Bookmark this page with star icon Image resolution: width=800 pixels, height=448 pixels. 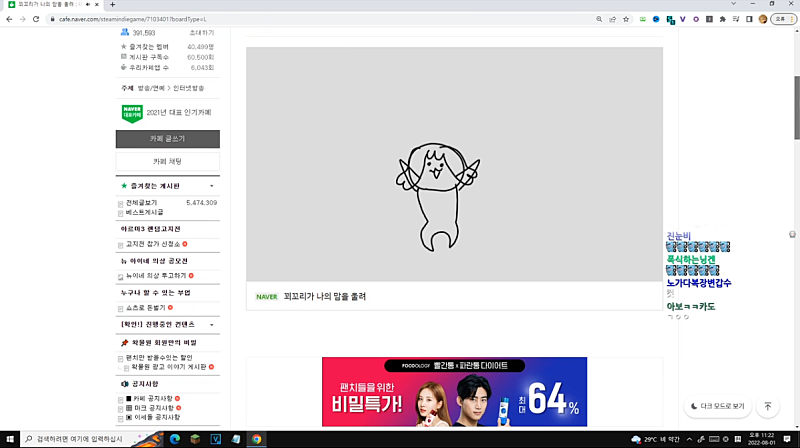[627, 18]
